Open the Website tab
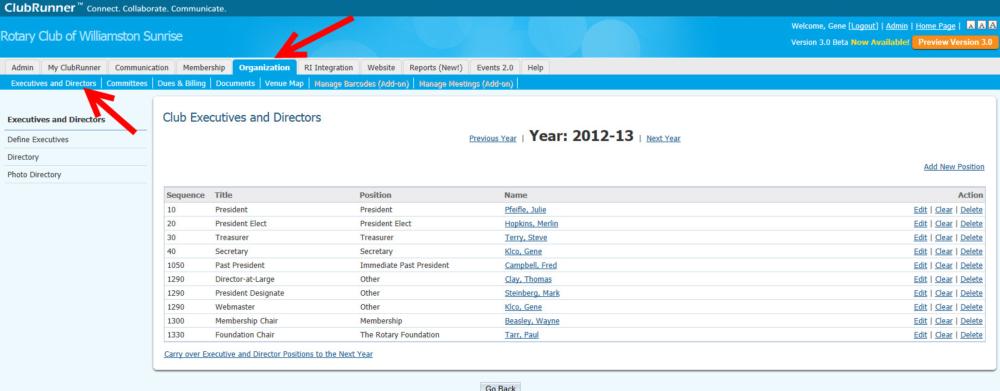Viewport: 1000px width, 391px height. pyautogui.click(x=381, y=68)
